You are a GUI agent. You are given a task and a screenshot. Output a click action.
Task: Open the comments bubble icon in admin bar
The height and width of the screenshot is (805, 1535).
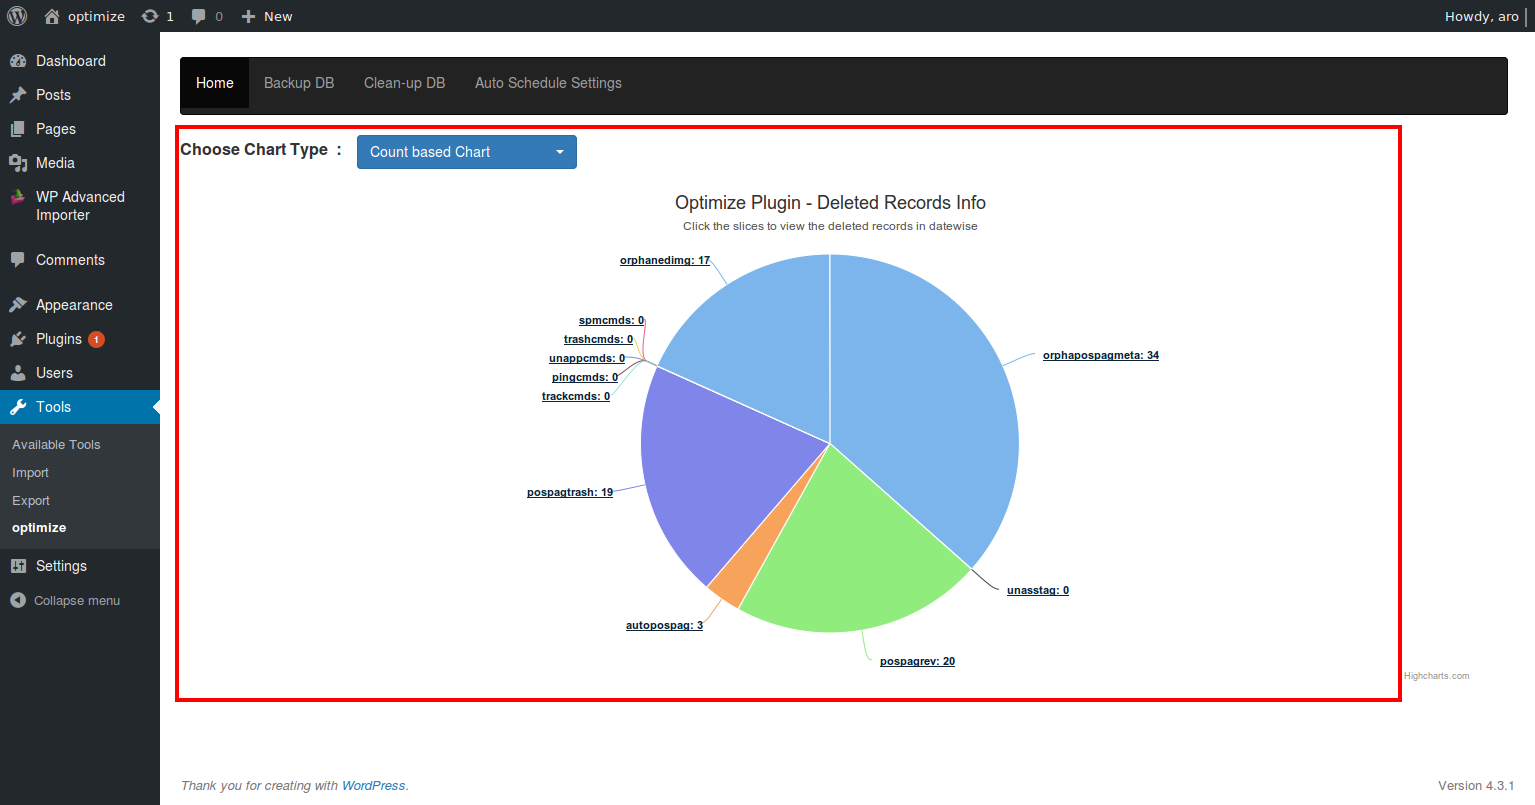click(x=198, y=16)
